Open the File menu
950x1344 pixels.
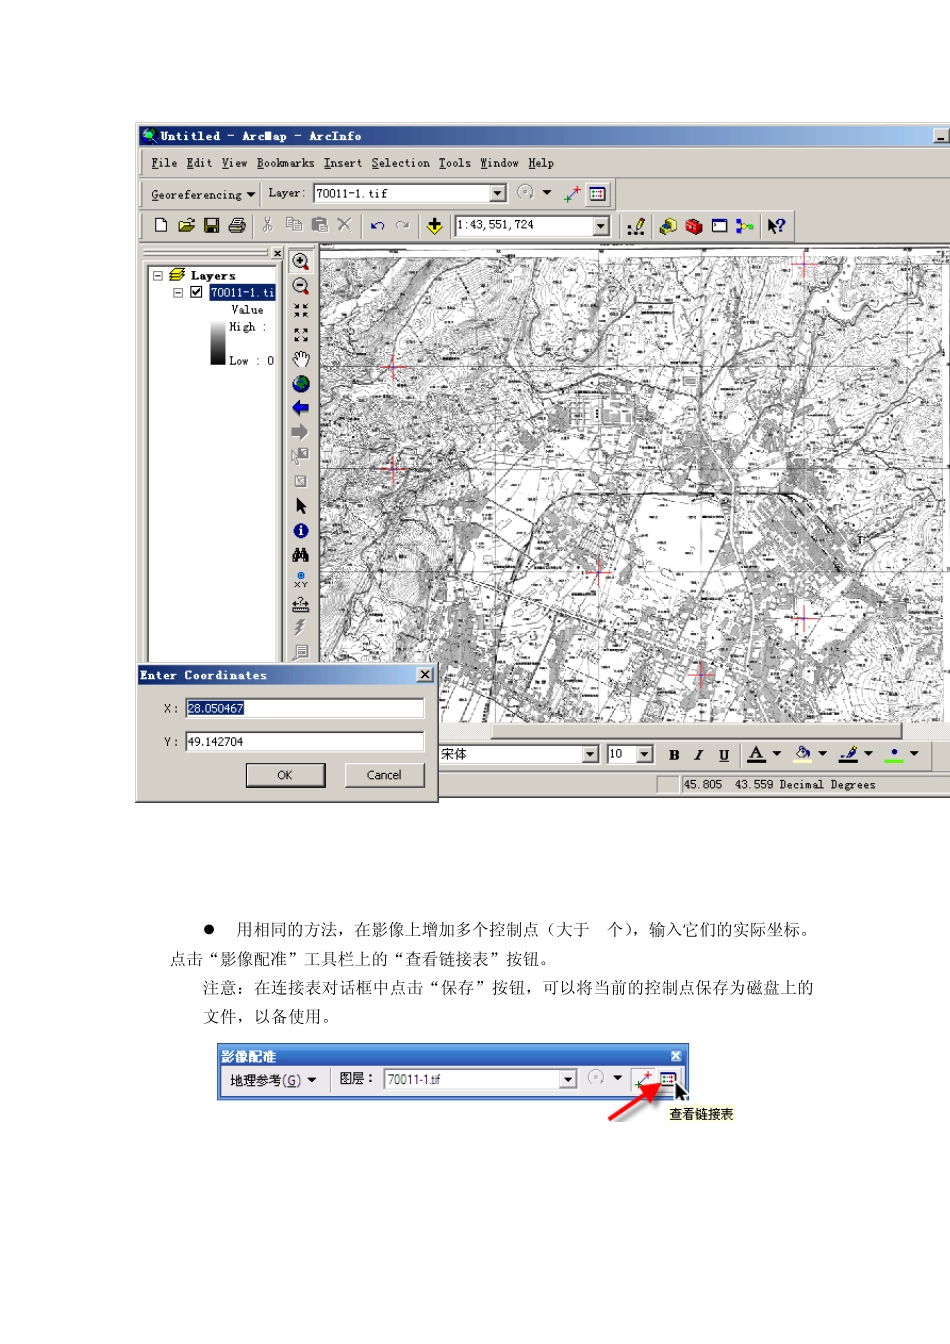(164, 163)
